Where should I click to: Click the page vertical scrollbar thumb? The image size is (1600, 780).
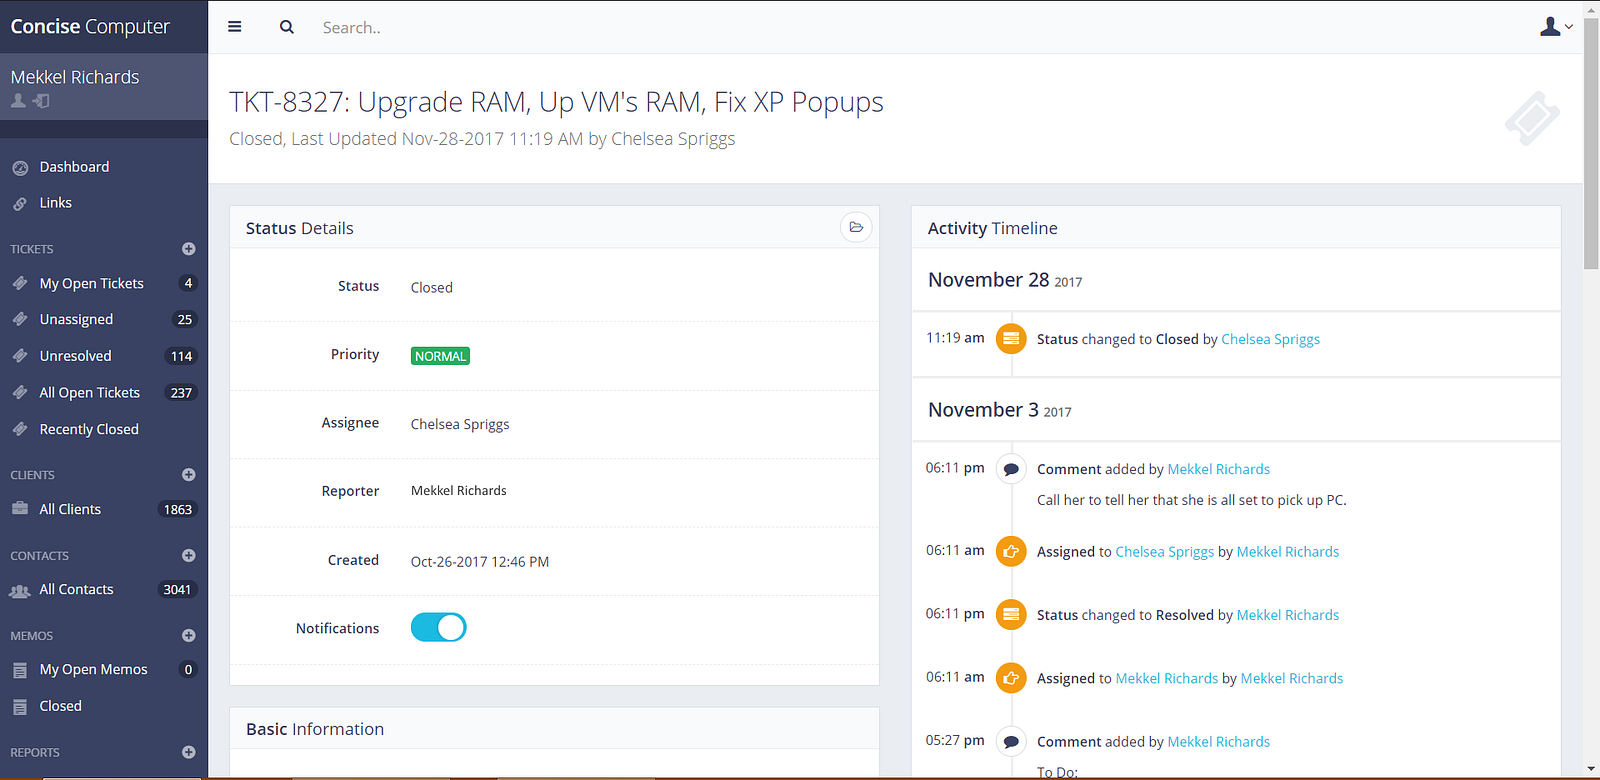click(x=1591, y=142)
